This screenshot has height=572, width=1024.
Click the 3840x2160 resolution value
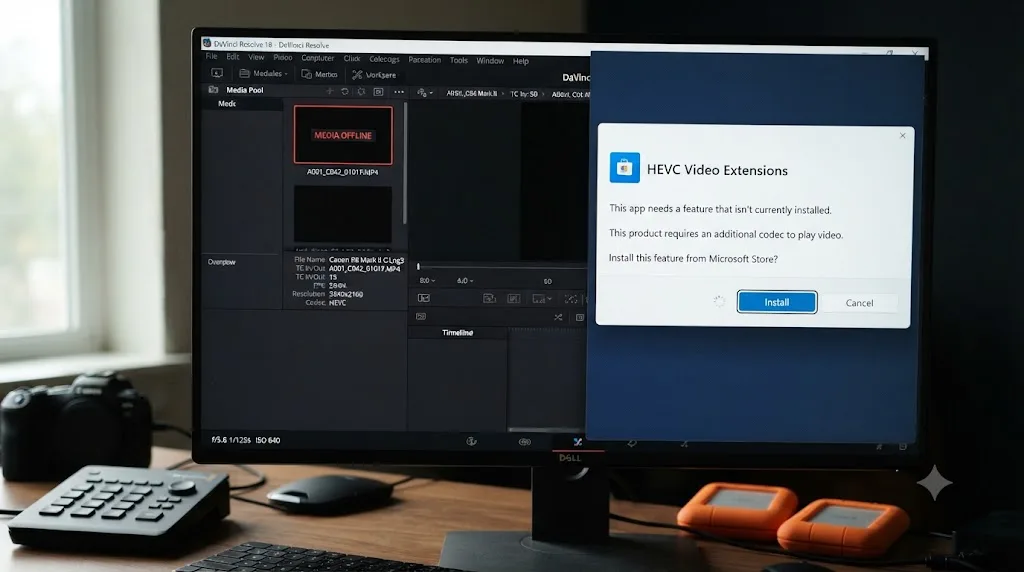346,294
